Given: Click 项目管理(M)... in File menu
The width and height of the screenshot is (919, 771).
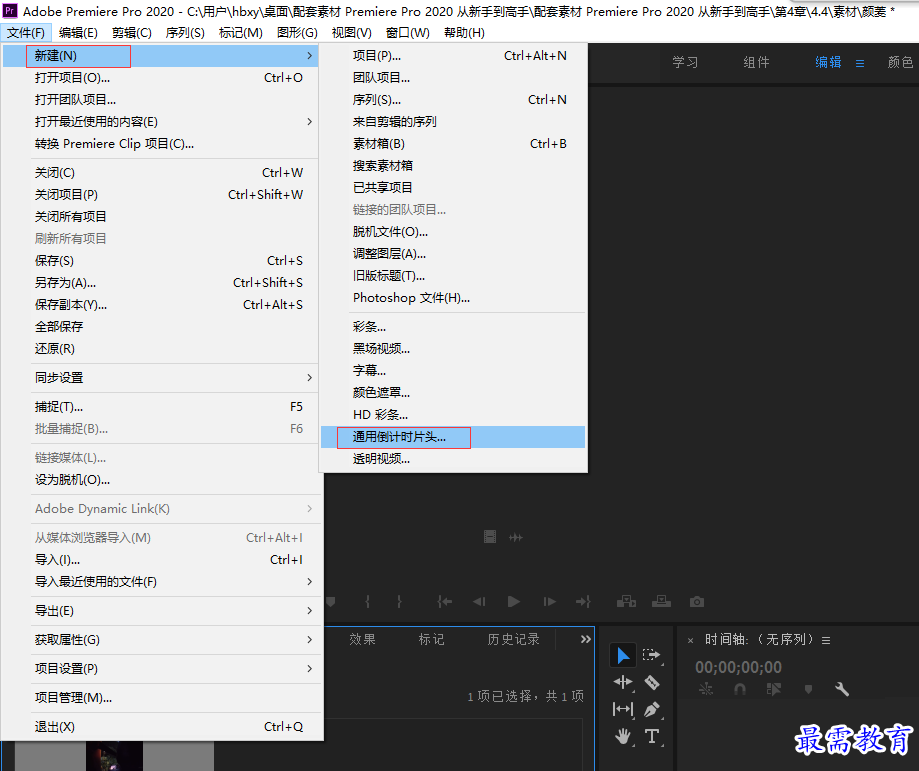Looking at the screenshot, I should (x=161, y=698).
